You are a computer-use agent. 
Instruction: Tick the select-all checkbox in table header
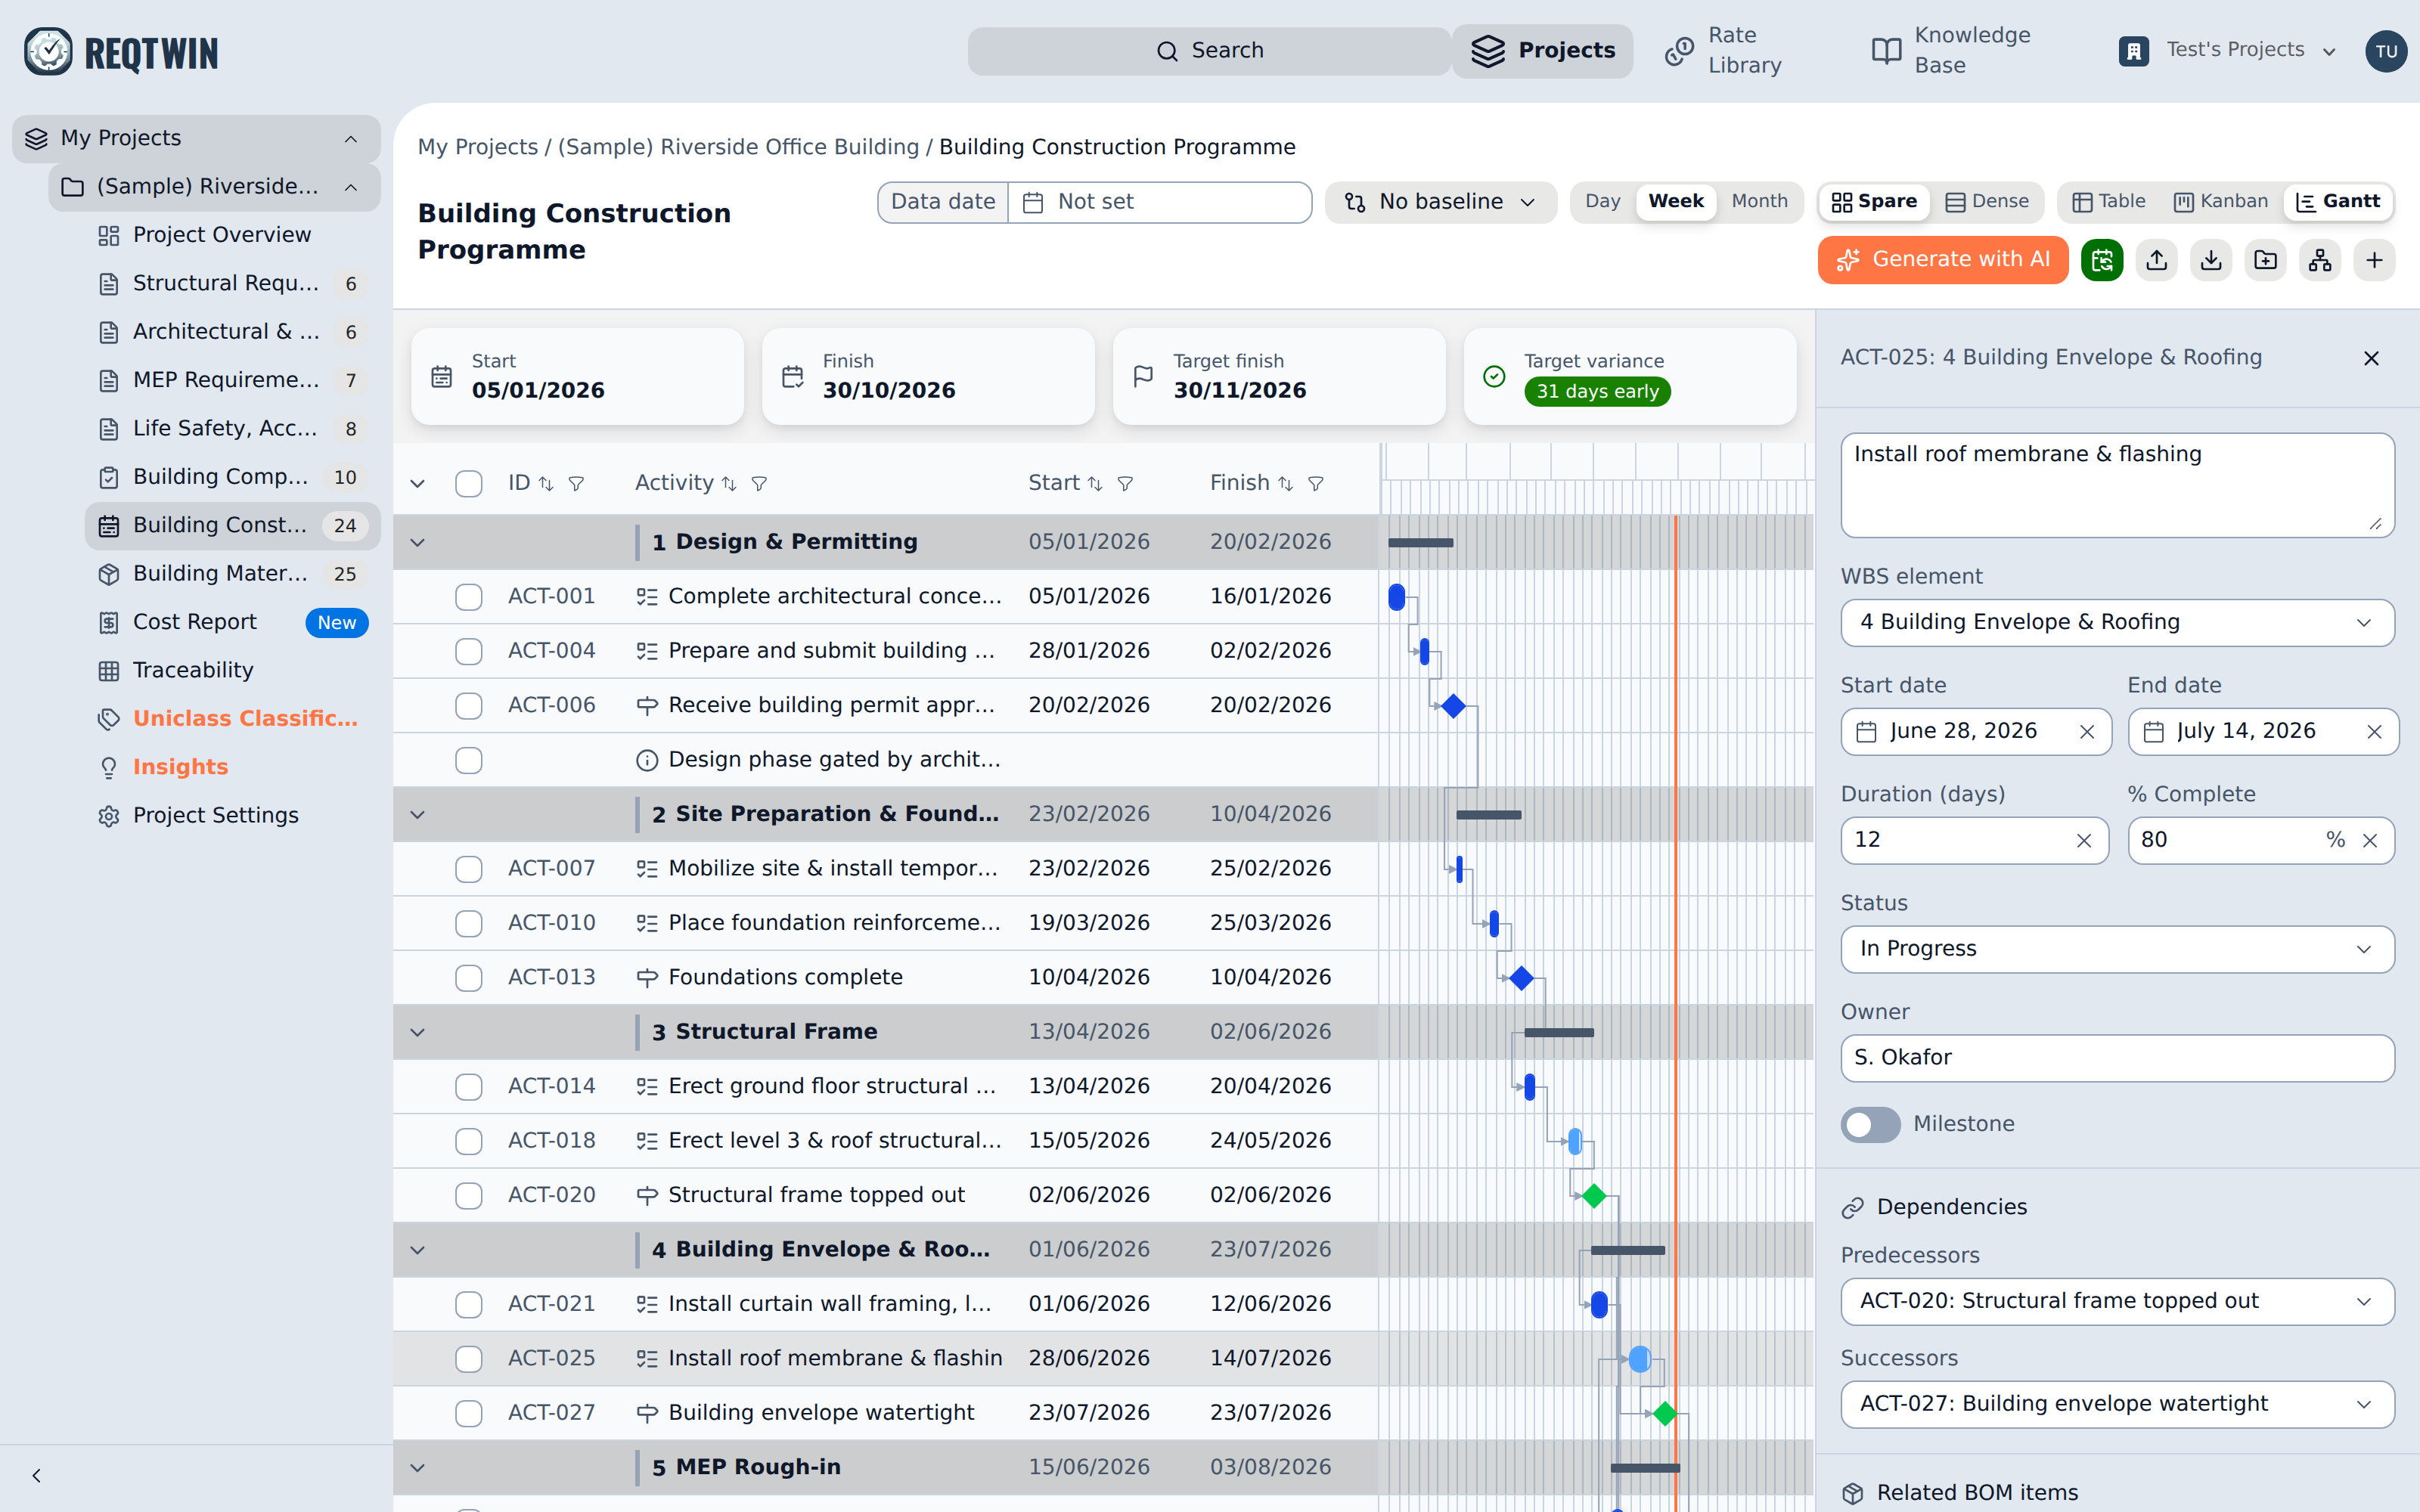pos(468,484)
